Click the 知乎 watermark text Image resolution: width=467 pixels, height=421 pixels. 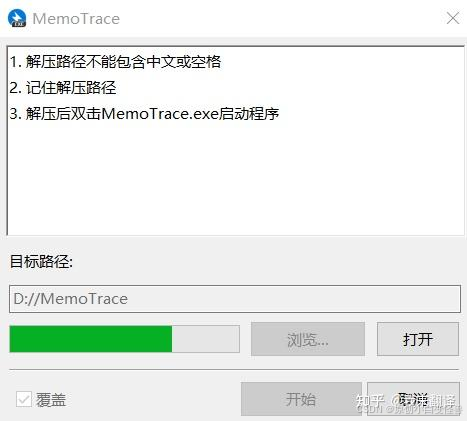[370, 400]
